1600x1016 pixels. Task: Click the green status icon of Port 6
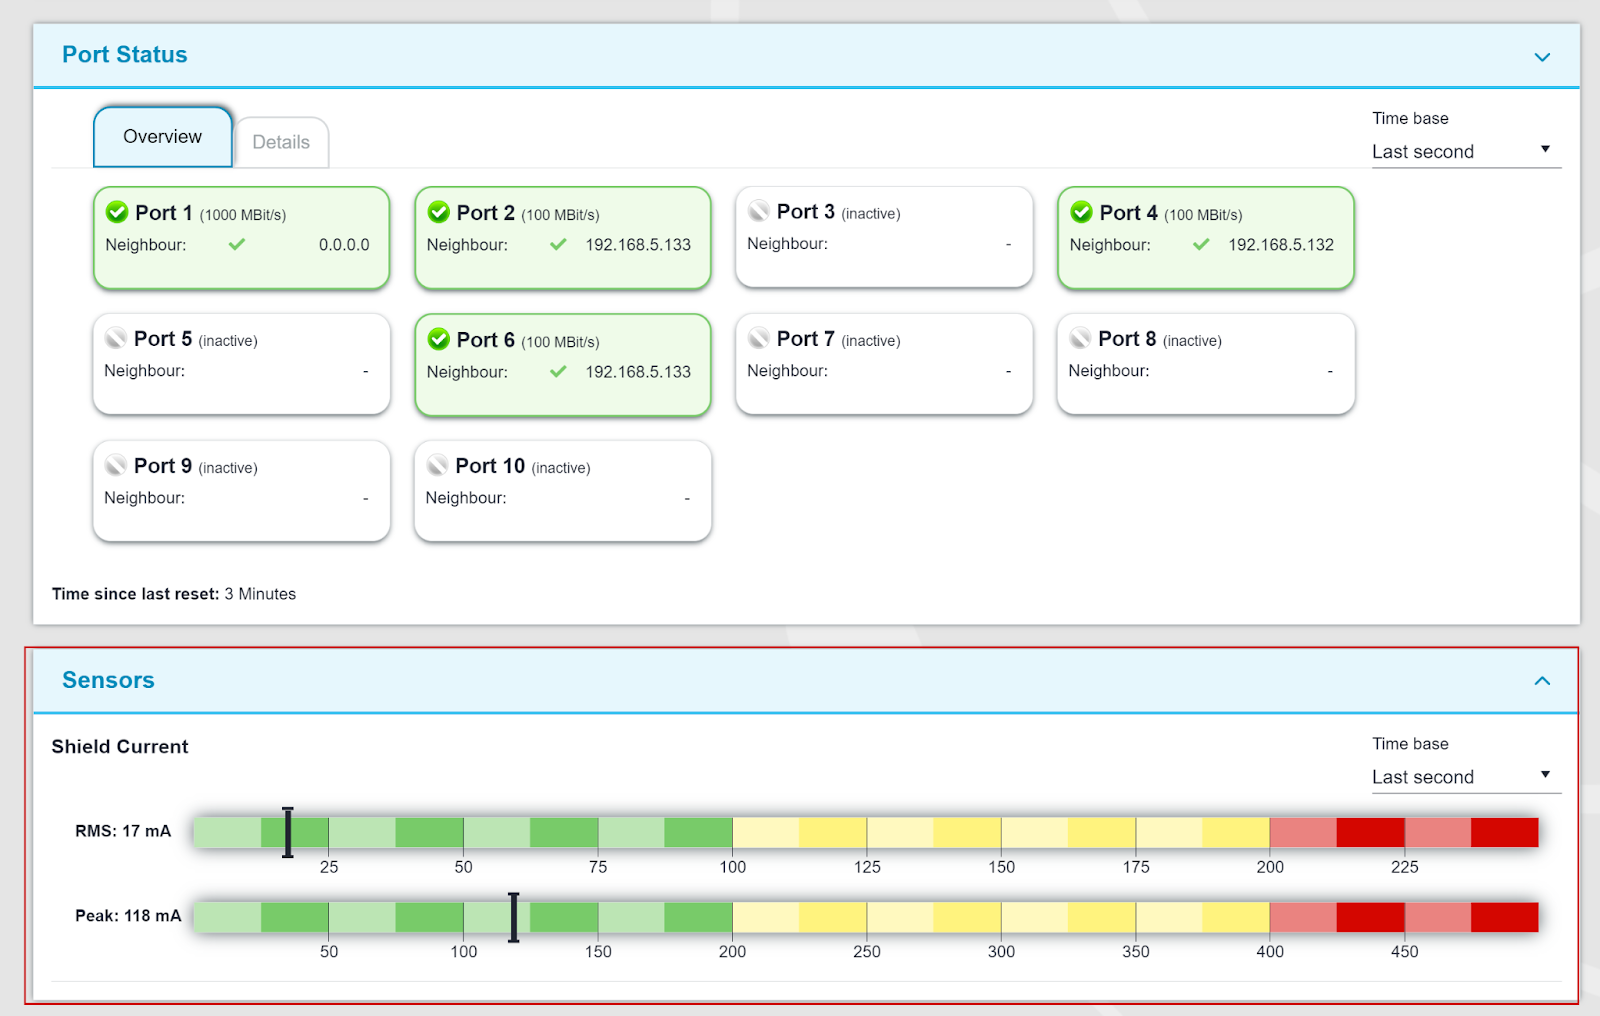pos(439,339)
